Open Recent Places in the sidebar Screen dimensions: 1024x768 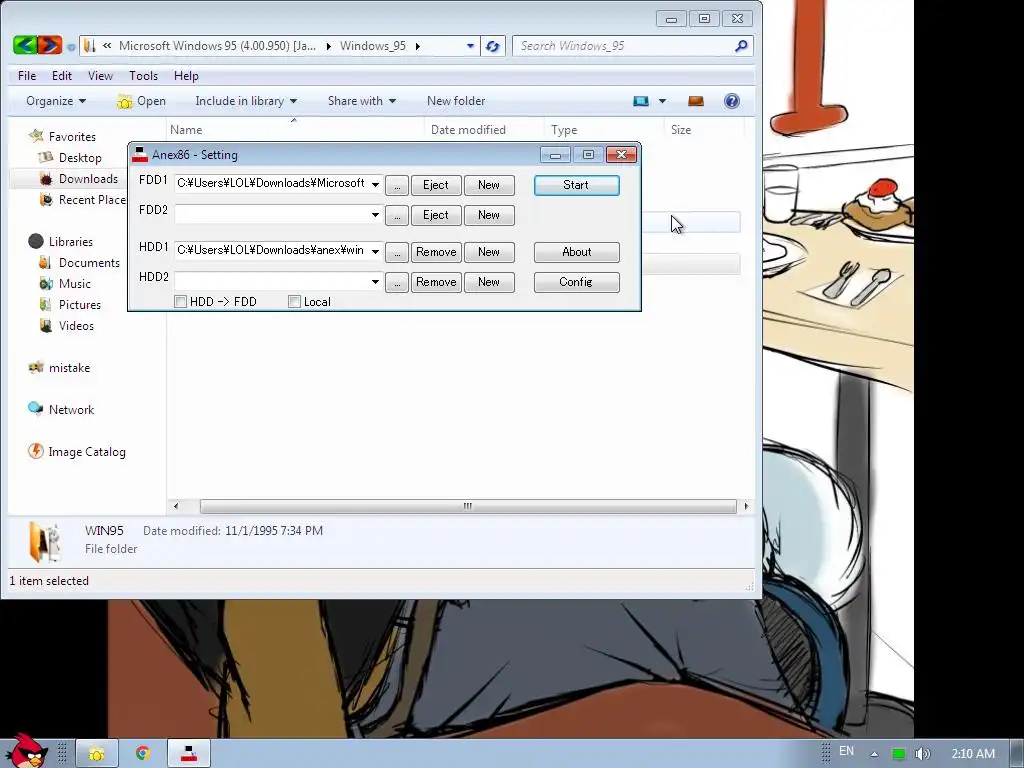[82, 199]
